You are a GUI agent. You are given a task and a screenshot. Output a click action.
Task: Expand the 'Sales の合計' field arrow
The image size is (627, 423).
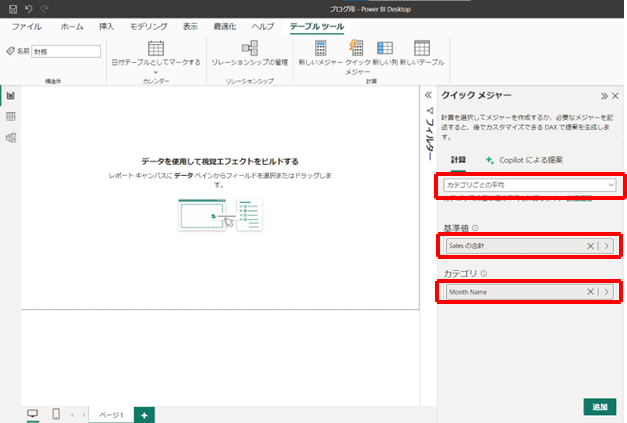click(x=607, y=245)
